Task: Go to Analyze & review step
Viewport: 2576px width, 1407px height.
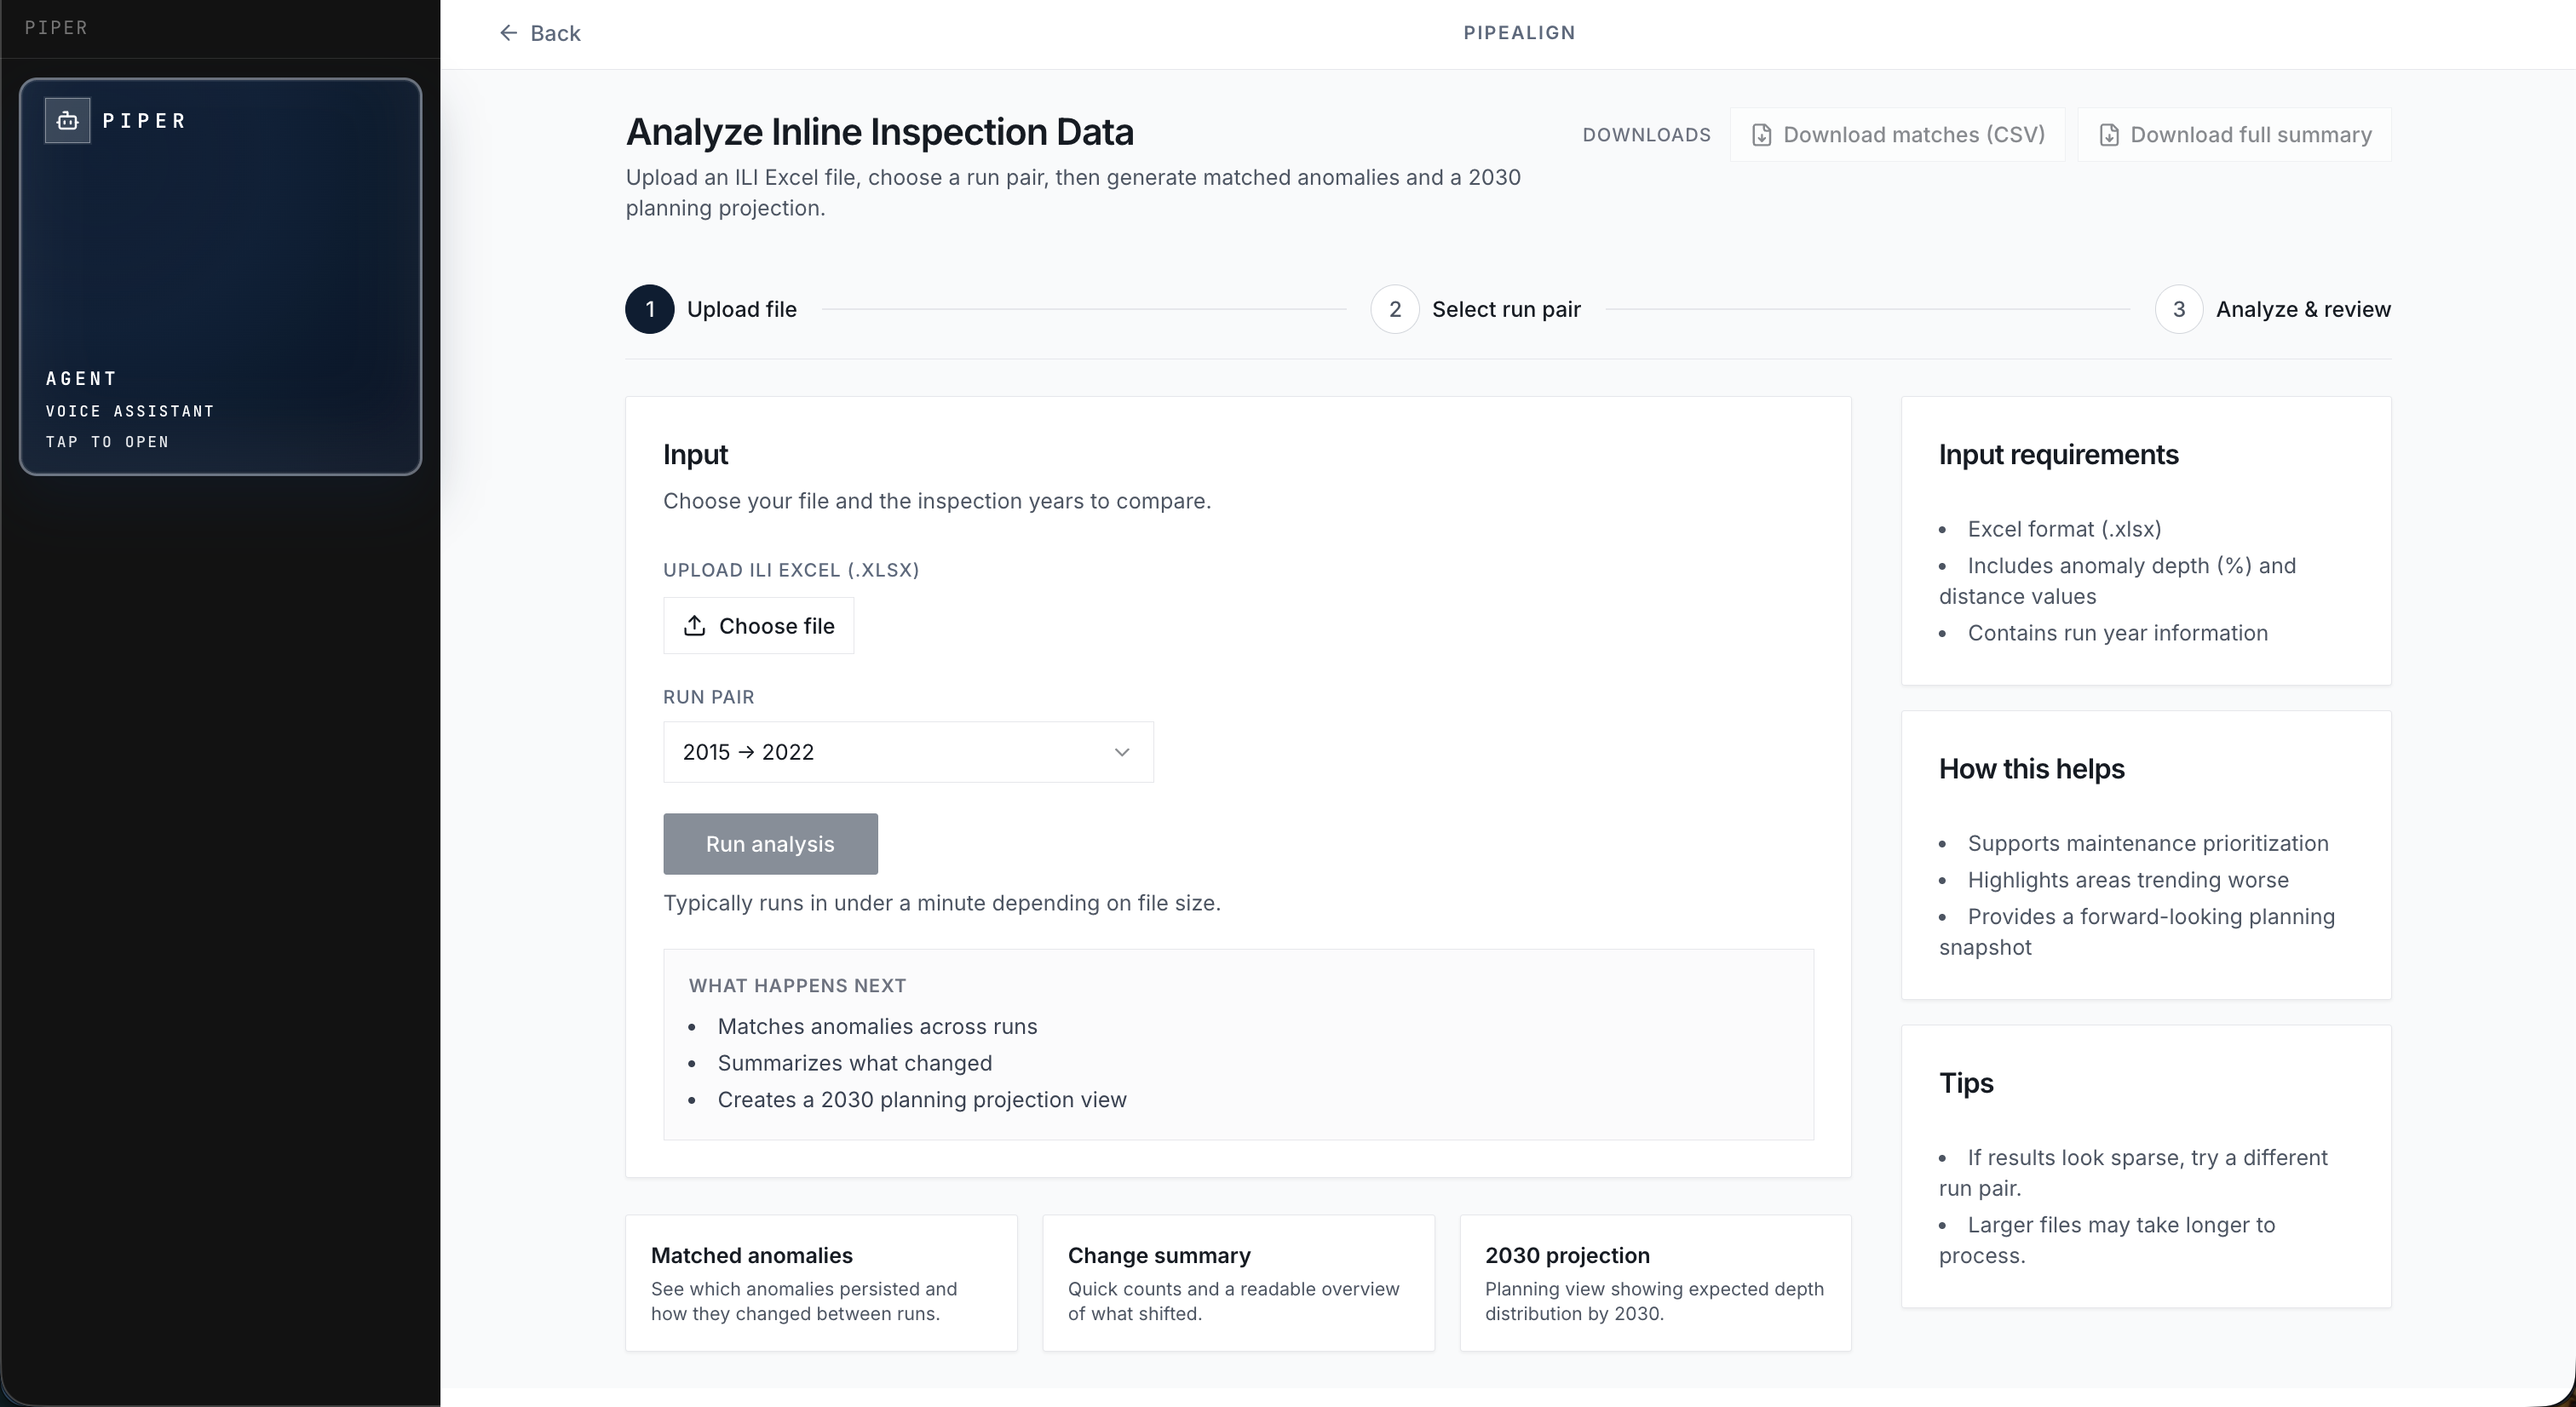Action: pos(2302,310)
